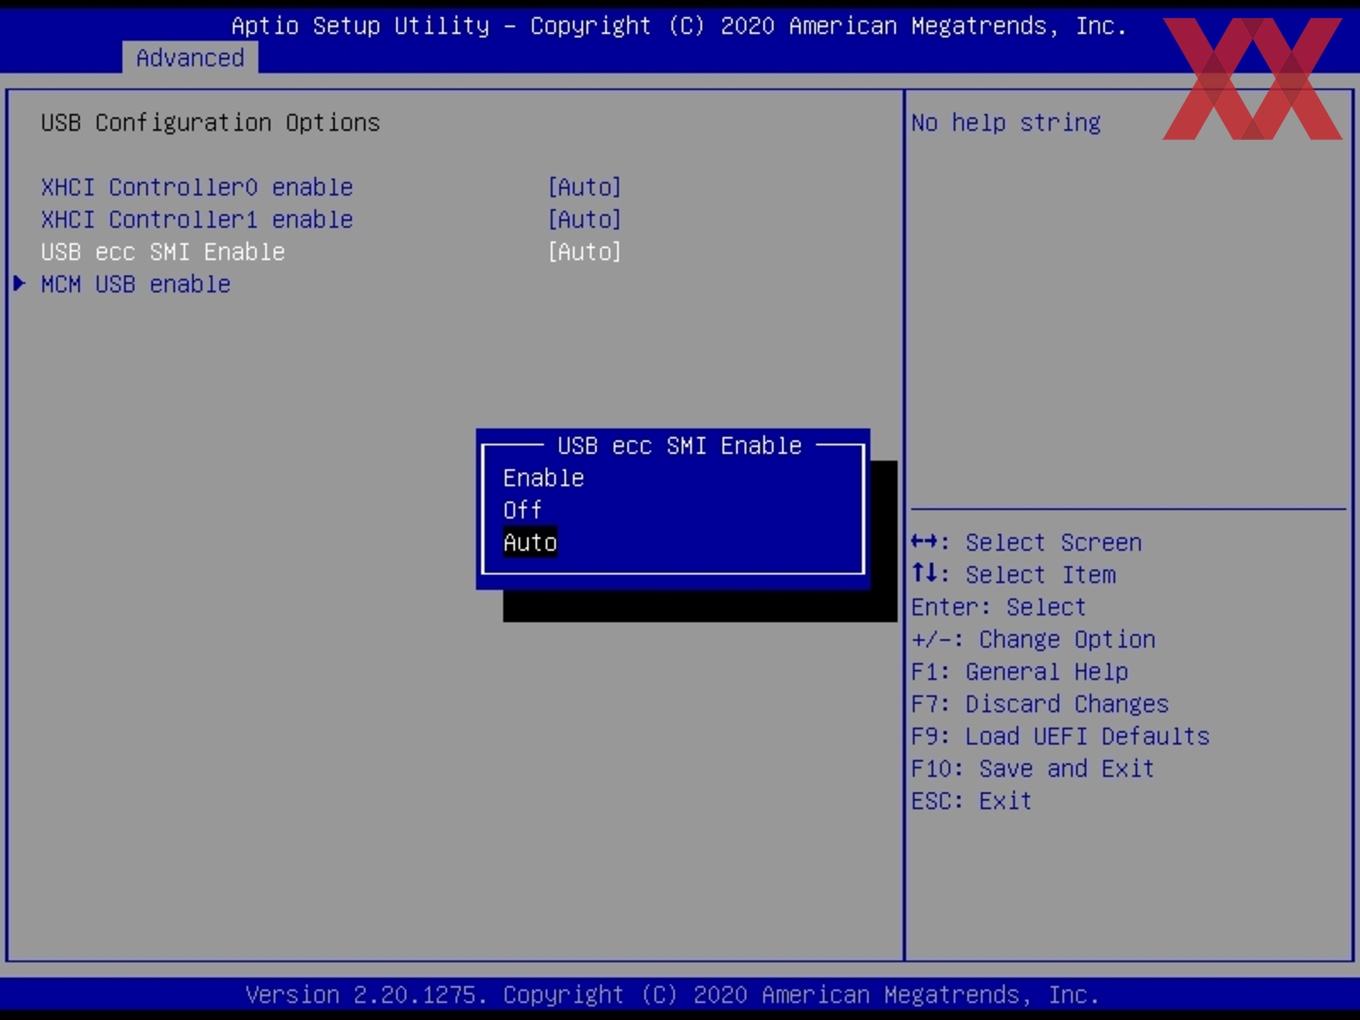Select USB ecc SMI Enable setting row
Viewport: 1360px width, 1020px height.
click(331, 252)
